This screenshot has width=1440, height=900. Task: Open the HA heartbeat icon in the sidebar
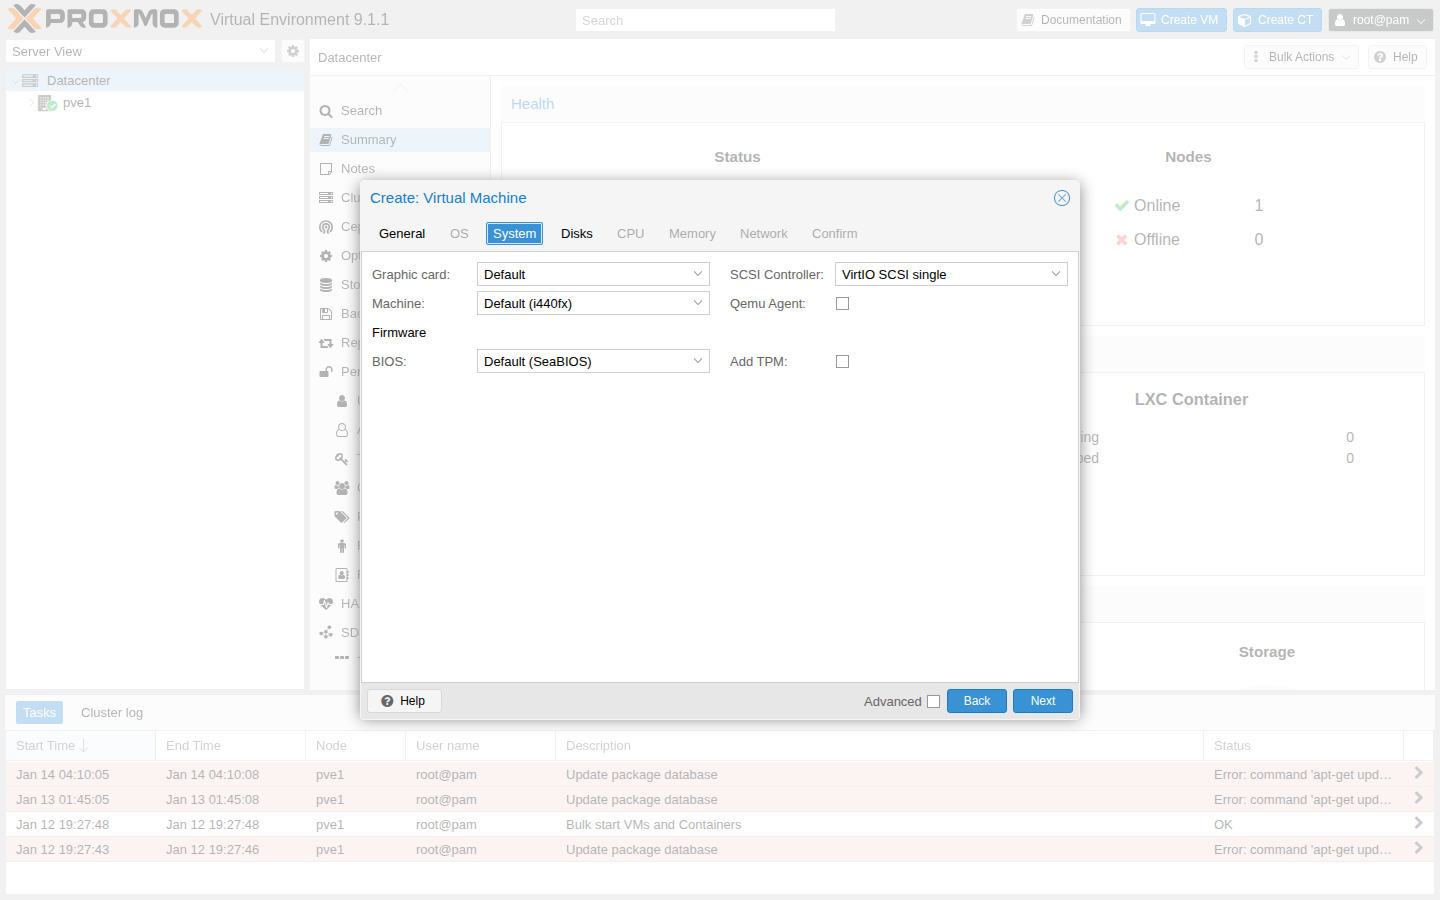click(x=326, y=603)
